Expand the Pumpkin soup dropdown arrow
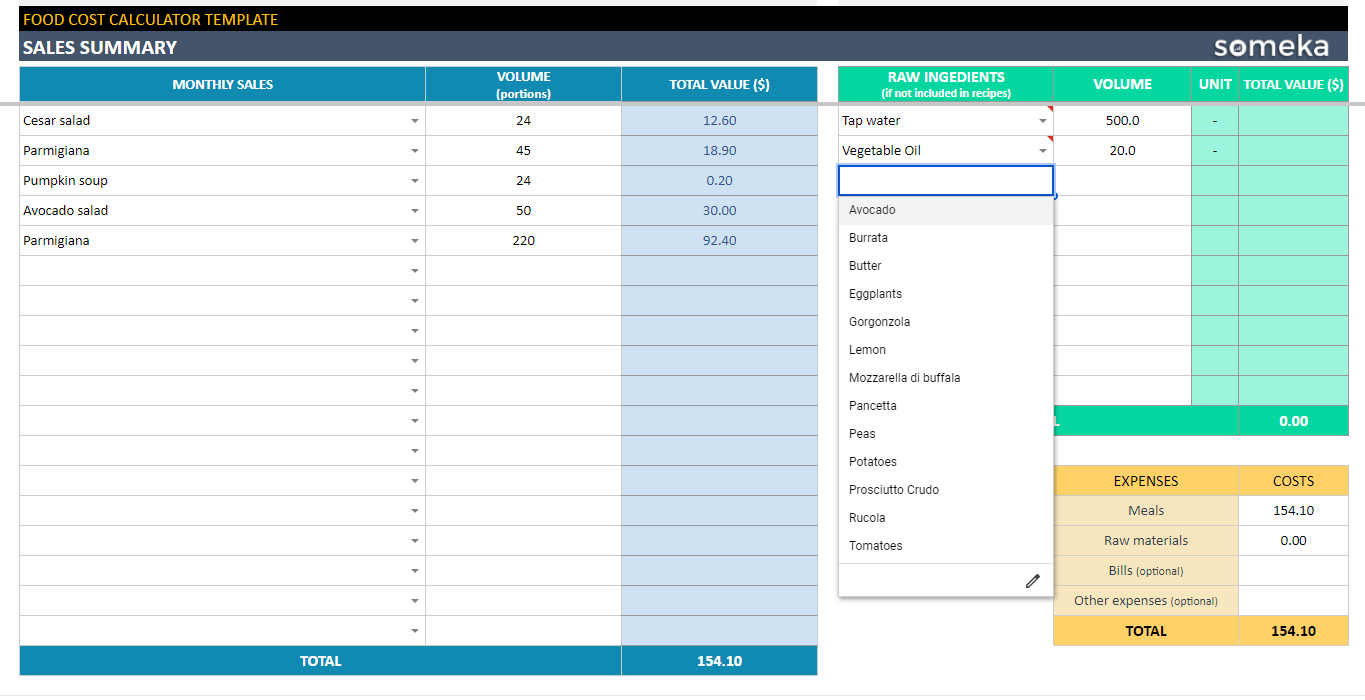Viewport: 1365px width, 700px height. [415, 181]
